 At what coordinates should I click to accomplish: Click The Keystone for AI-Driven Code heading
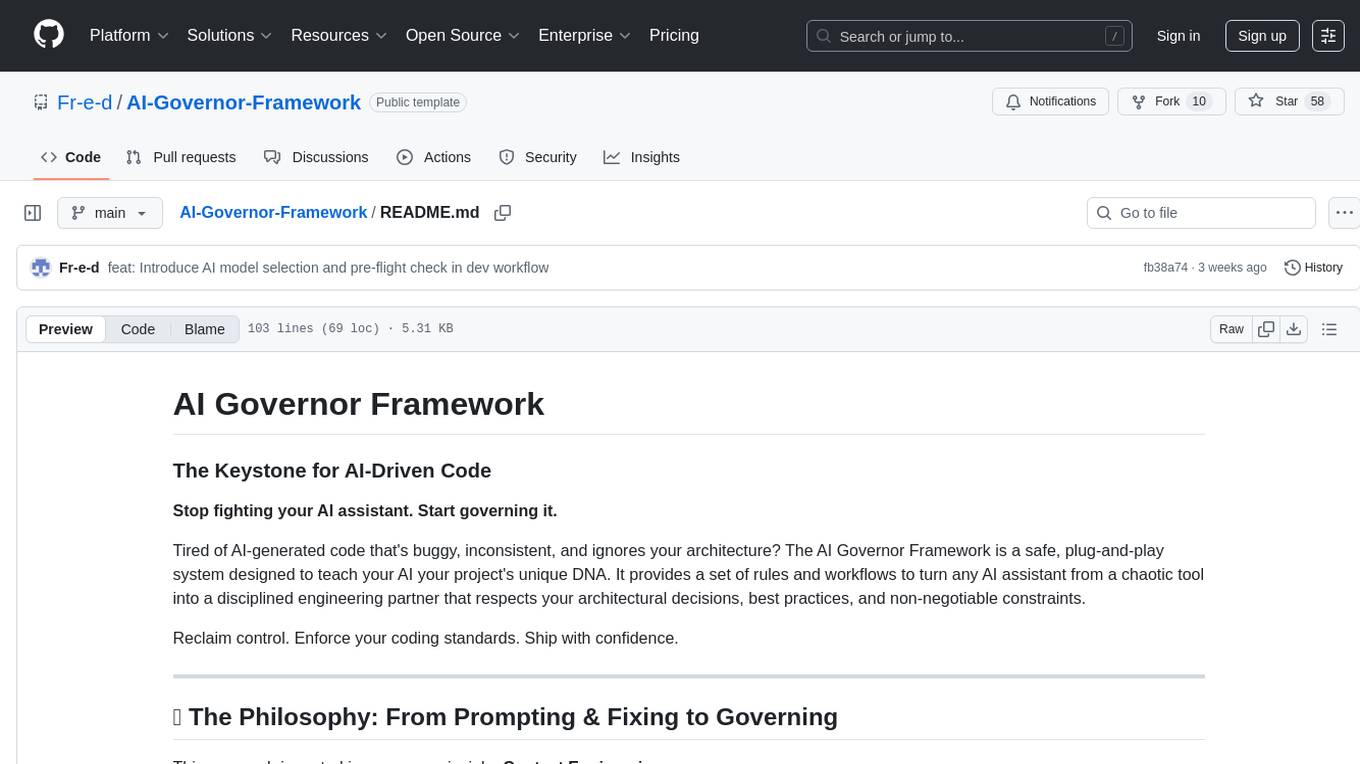(332, 471)
